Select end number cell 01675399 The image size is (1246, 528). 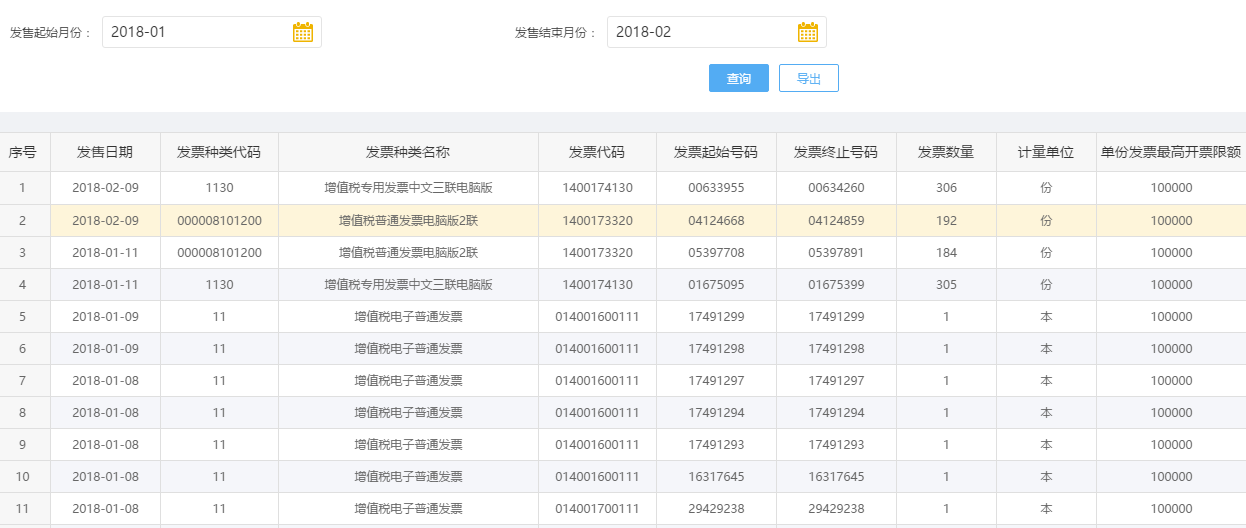pos(836,284)
